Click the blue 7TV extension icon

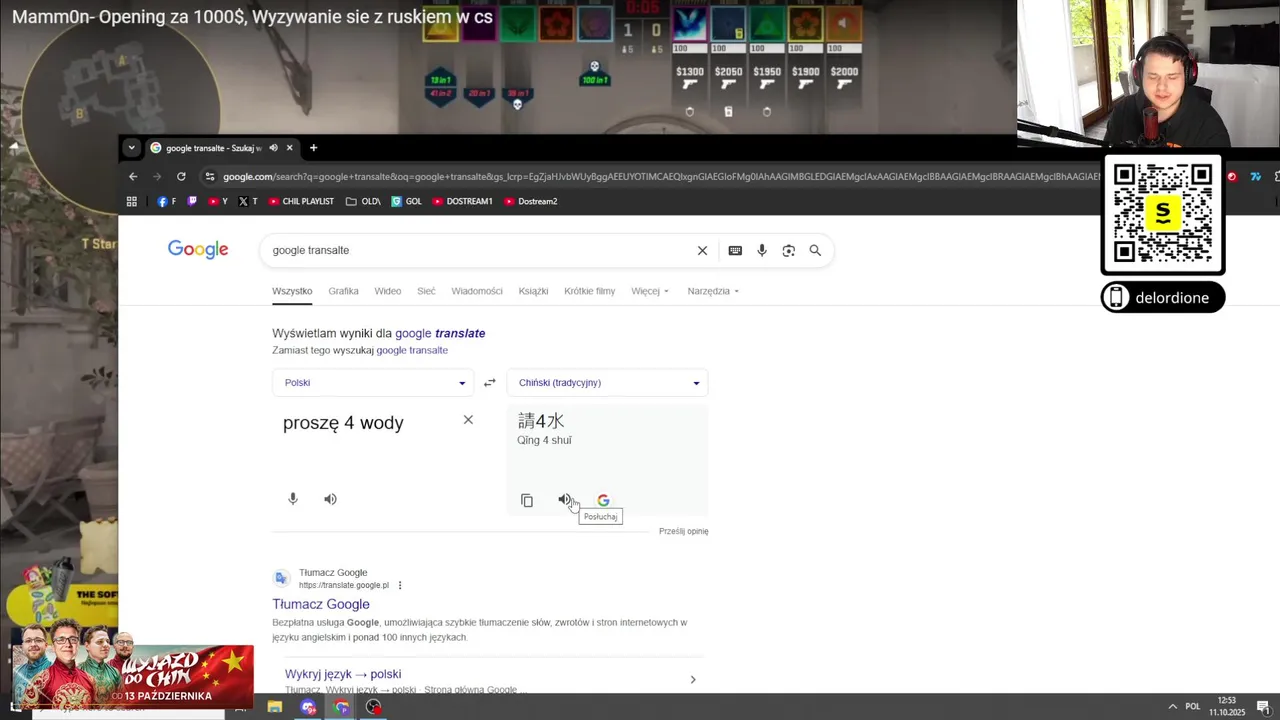coord(1256,176)
